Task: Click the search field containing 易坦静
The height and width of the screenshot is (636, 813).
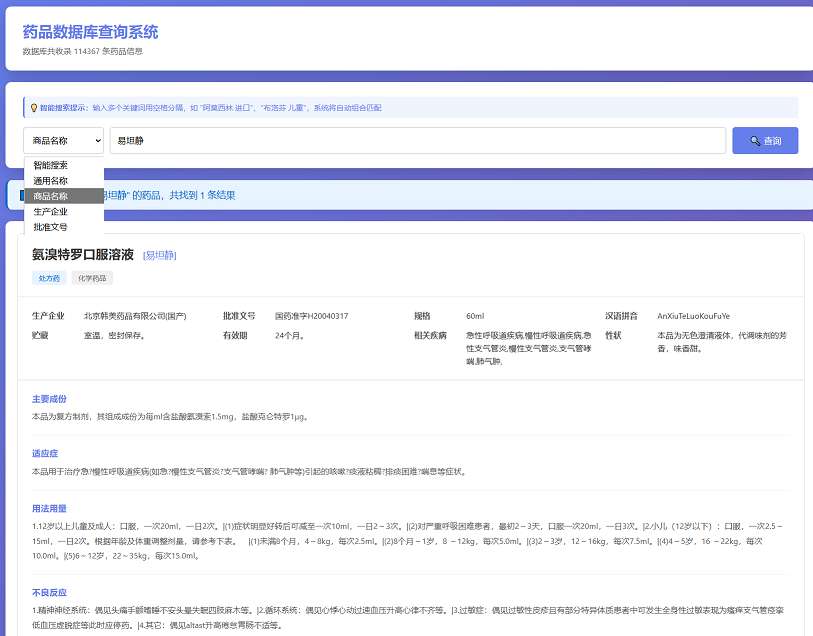Action: [x=417, y=141]
